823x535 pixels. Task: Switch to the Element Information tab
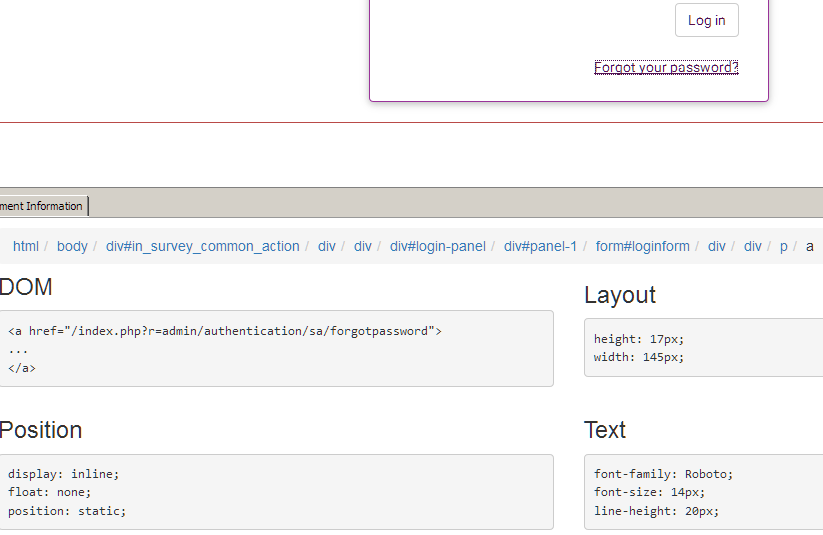(x=43, y=206)
